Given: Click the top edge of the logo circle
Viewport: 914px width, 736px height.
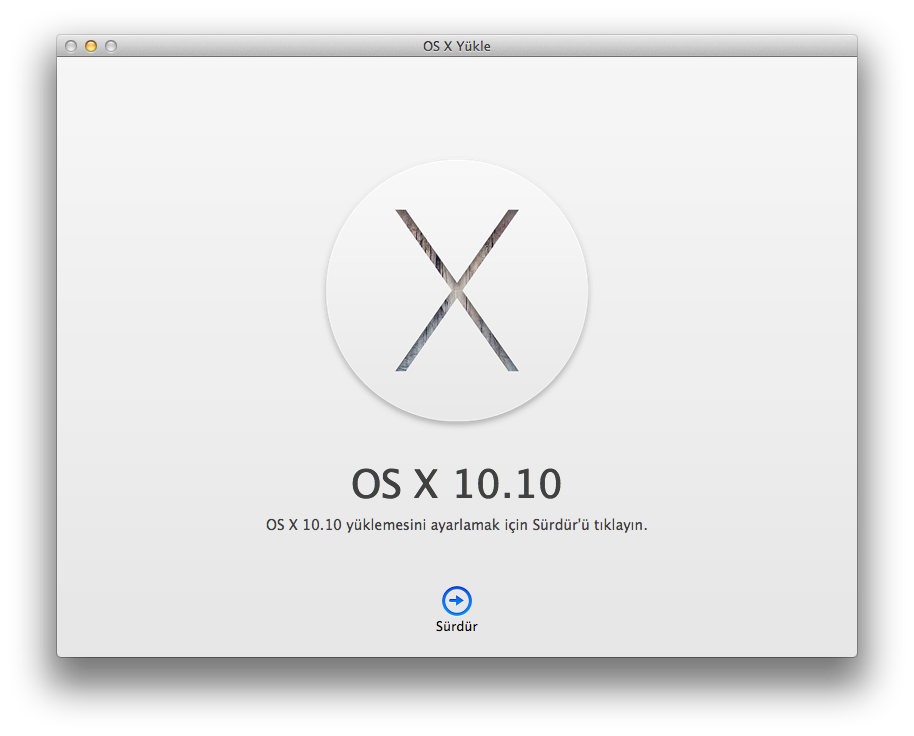Looking at the screenshot, I should pyautogui.click(x=457, y=163).
